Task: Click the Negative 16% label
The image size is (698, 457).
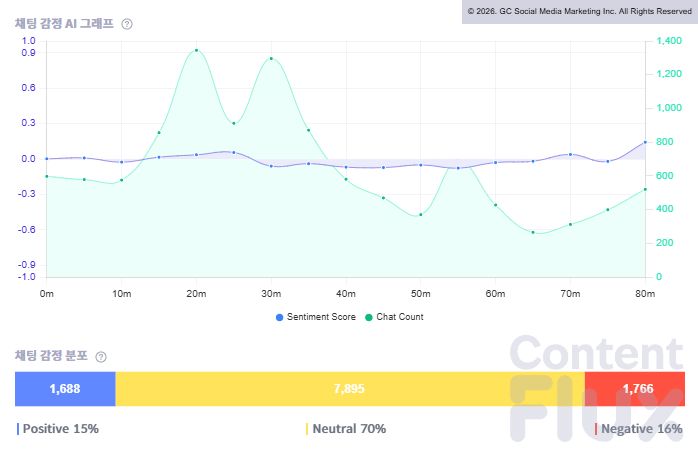Action: [640, 429]
